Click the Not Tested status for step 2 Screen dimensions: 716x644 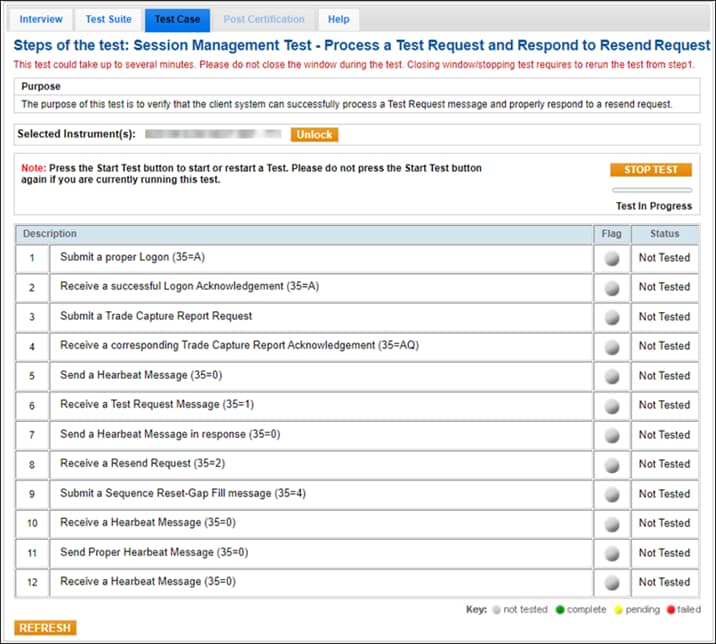664,287
